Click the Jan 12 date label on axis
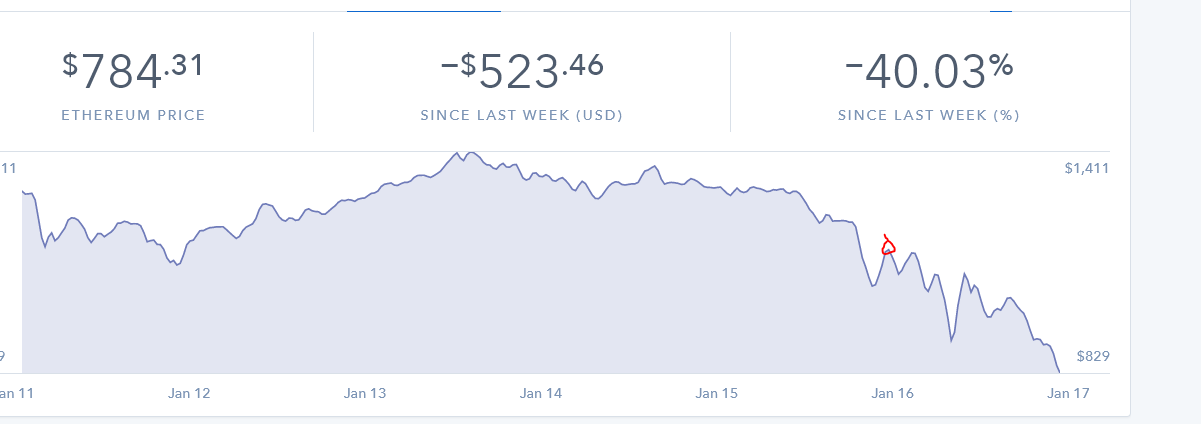This screenshot has height=424, width=1201. 189,394
